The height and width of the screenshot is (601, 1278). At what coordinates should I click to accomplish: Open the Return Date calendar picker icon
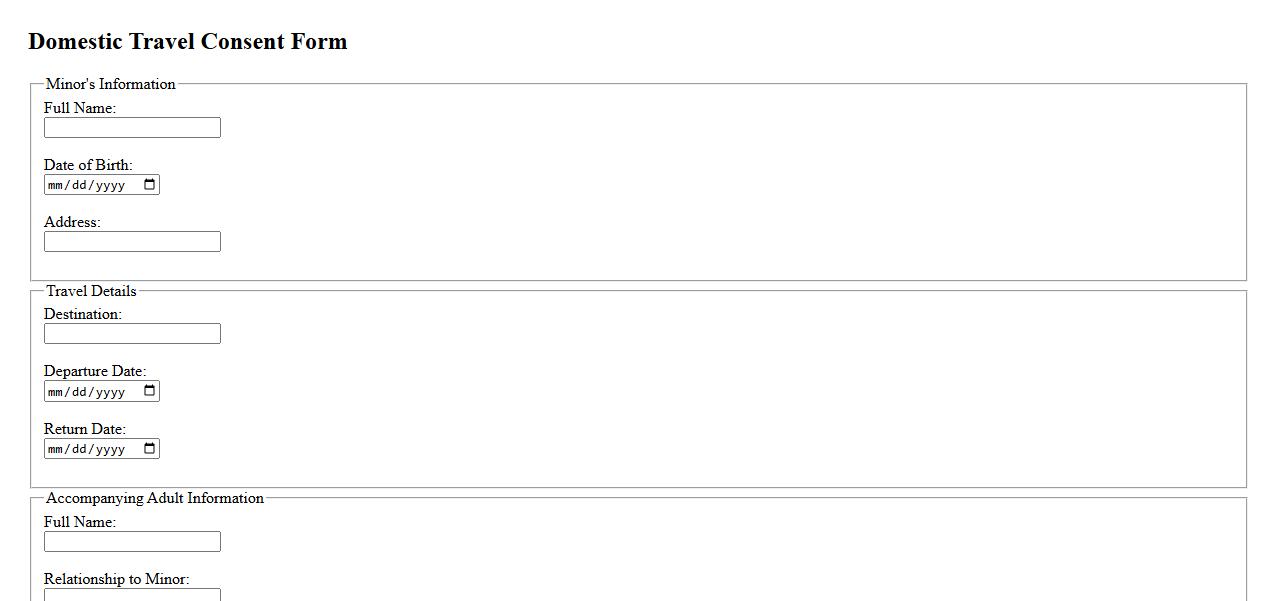tap(150, 448)
